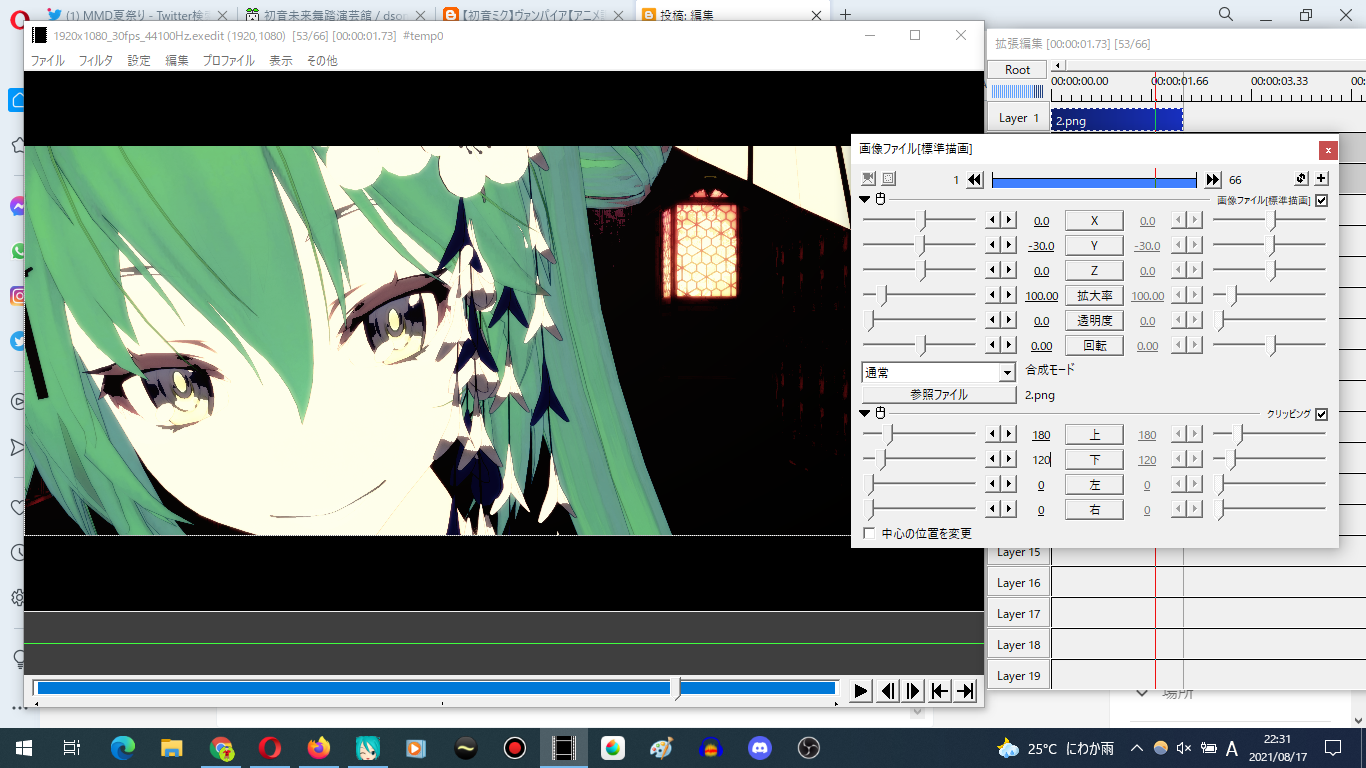
Task: Click Root button in timeline window
Action: click(x=1017, y=69)
